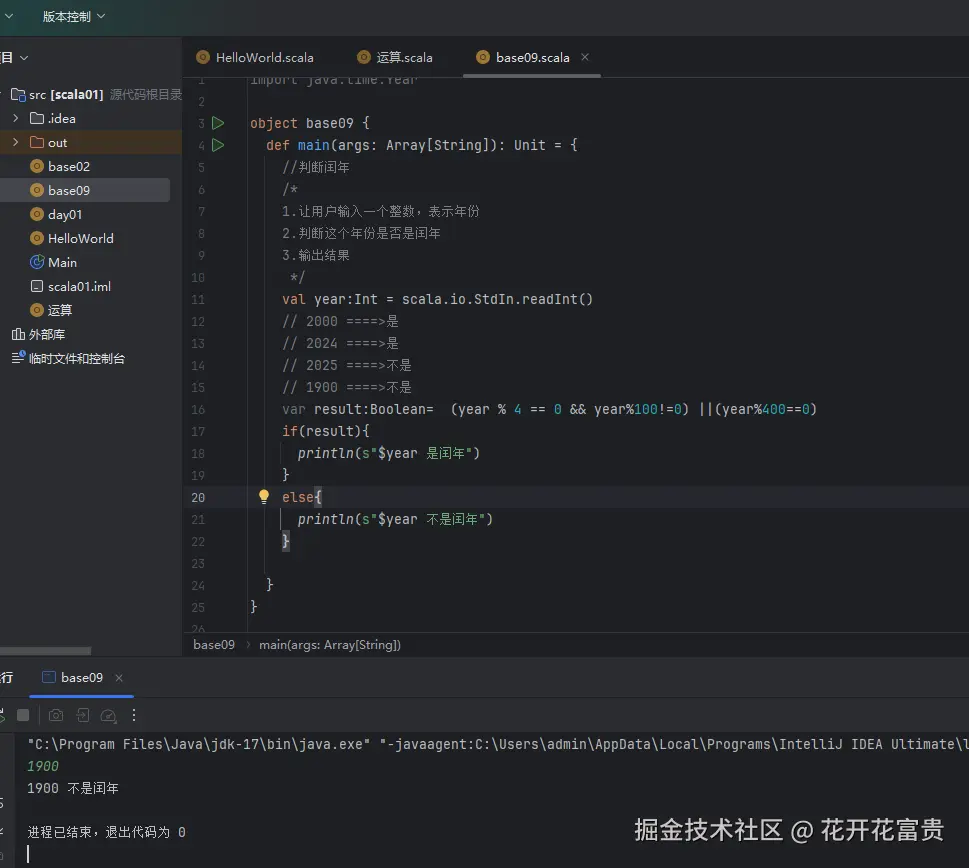Click the src folder icon
Viewport: 969px width, 868px height.
pos(18,95)
